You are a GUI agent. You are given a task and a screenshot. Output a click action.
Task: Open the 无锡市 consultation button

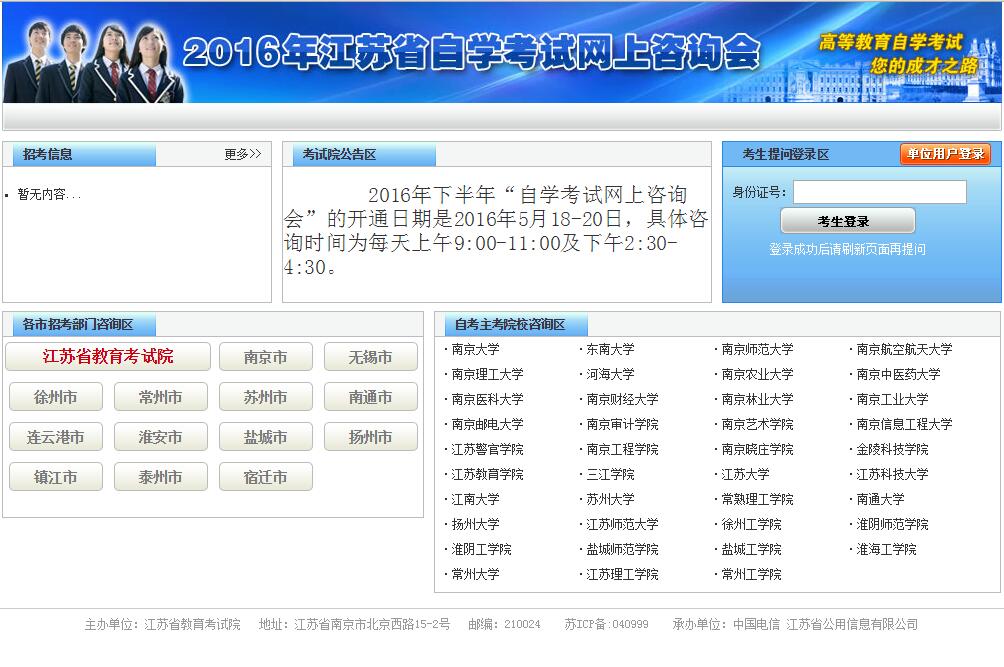coord(370,357)
